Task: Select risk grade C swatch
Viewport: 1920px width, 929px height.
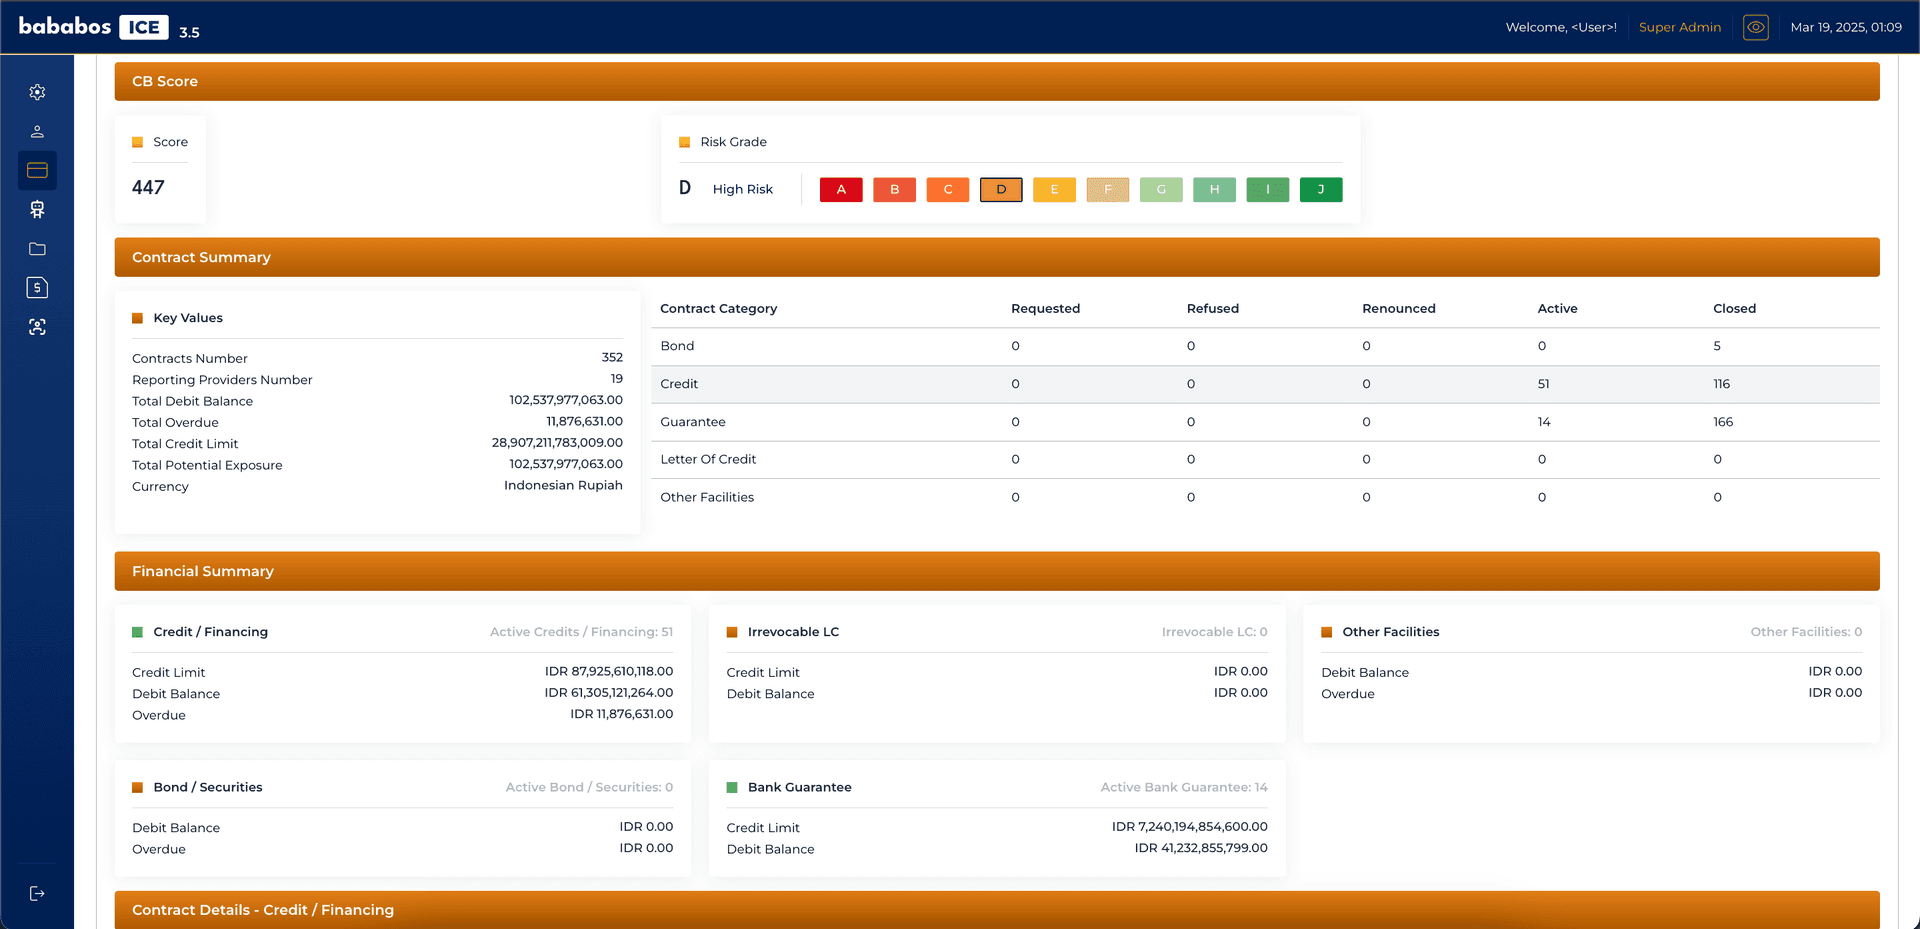Action: [x=948, y=190]
